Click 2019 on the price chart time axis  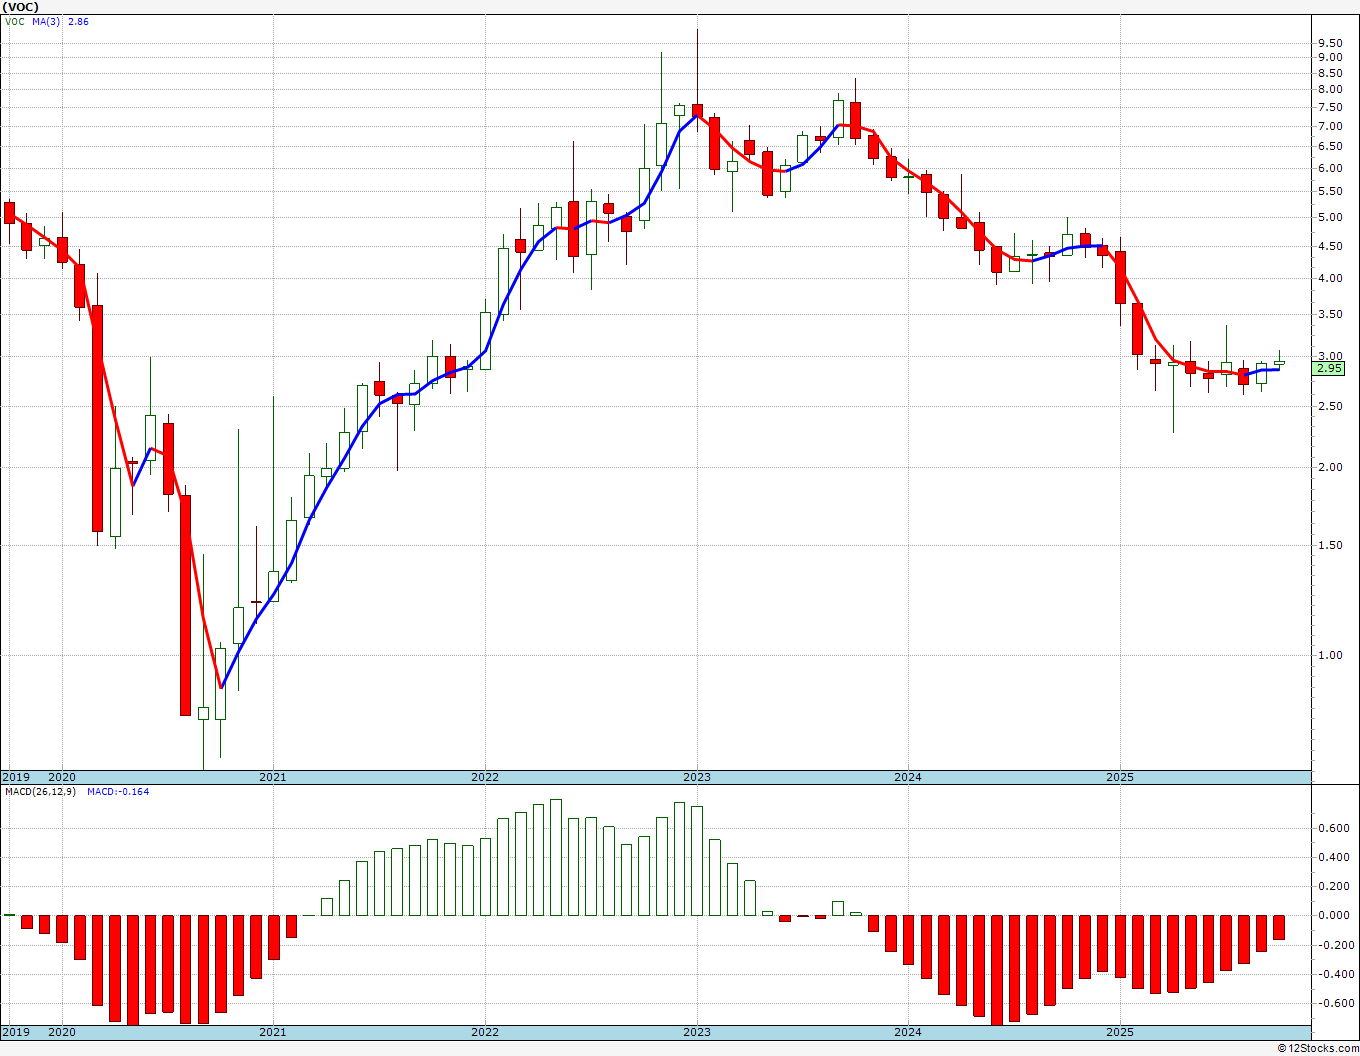click(15, 777)
